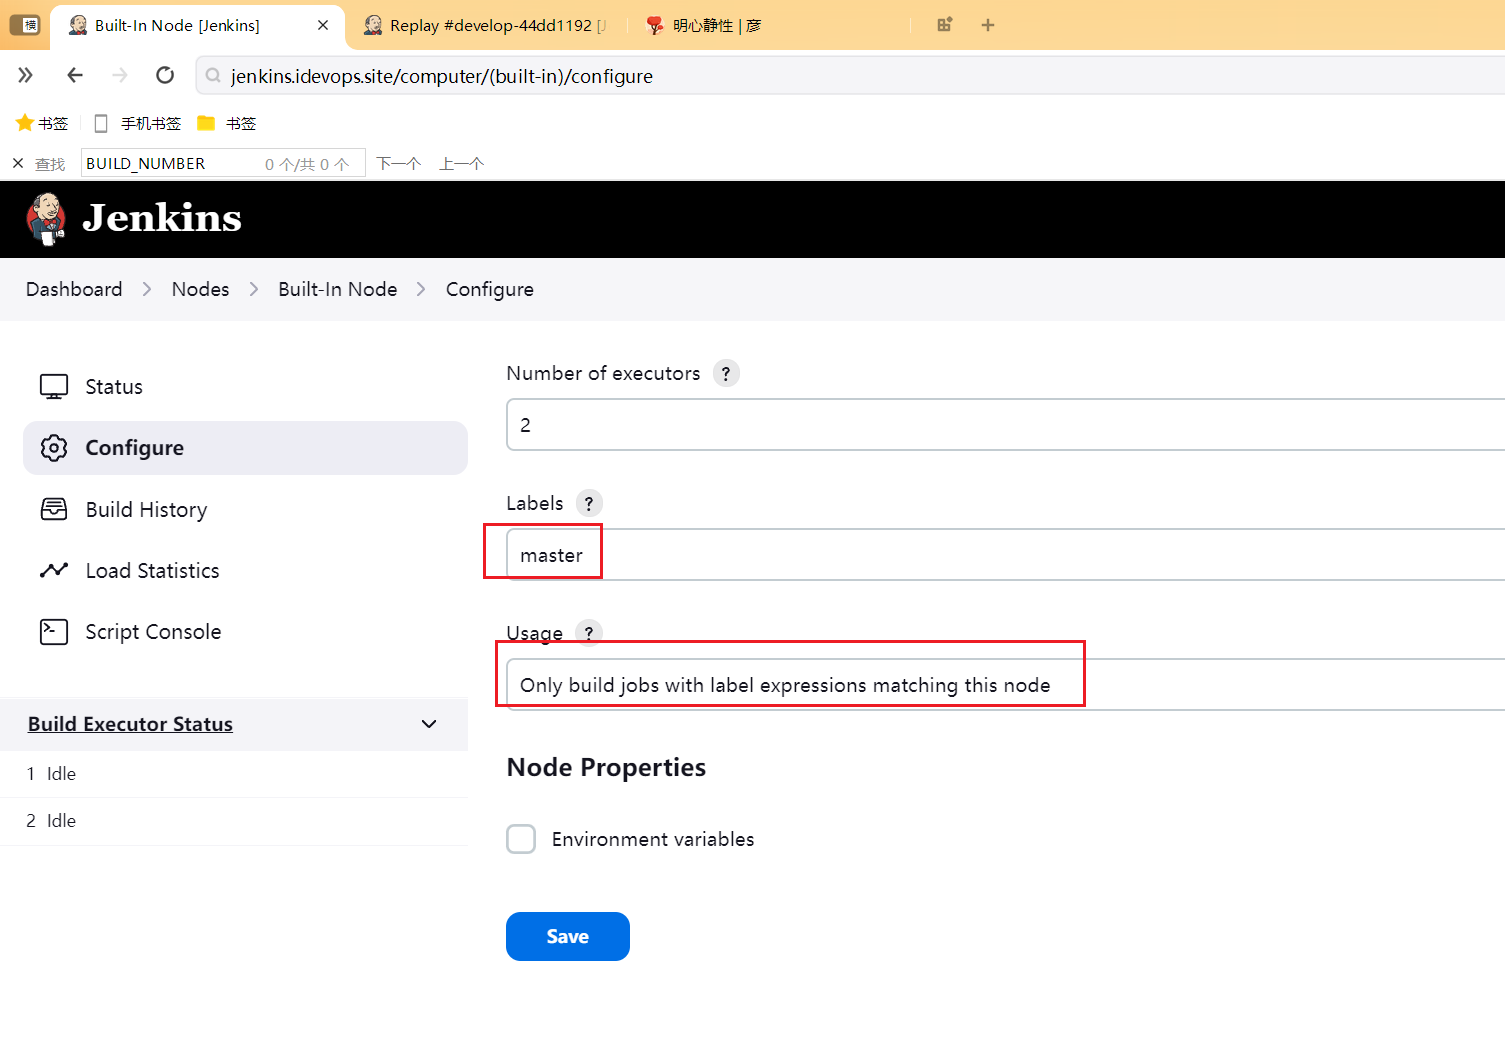Click the Script Console terminal icon
This screenshot has height=1045, width=1505.
(54, 632)
